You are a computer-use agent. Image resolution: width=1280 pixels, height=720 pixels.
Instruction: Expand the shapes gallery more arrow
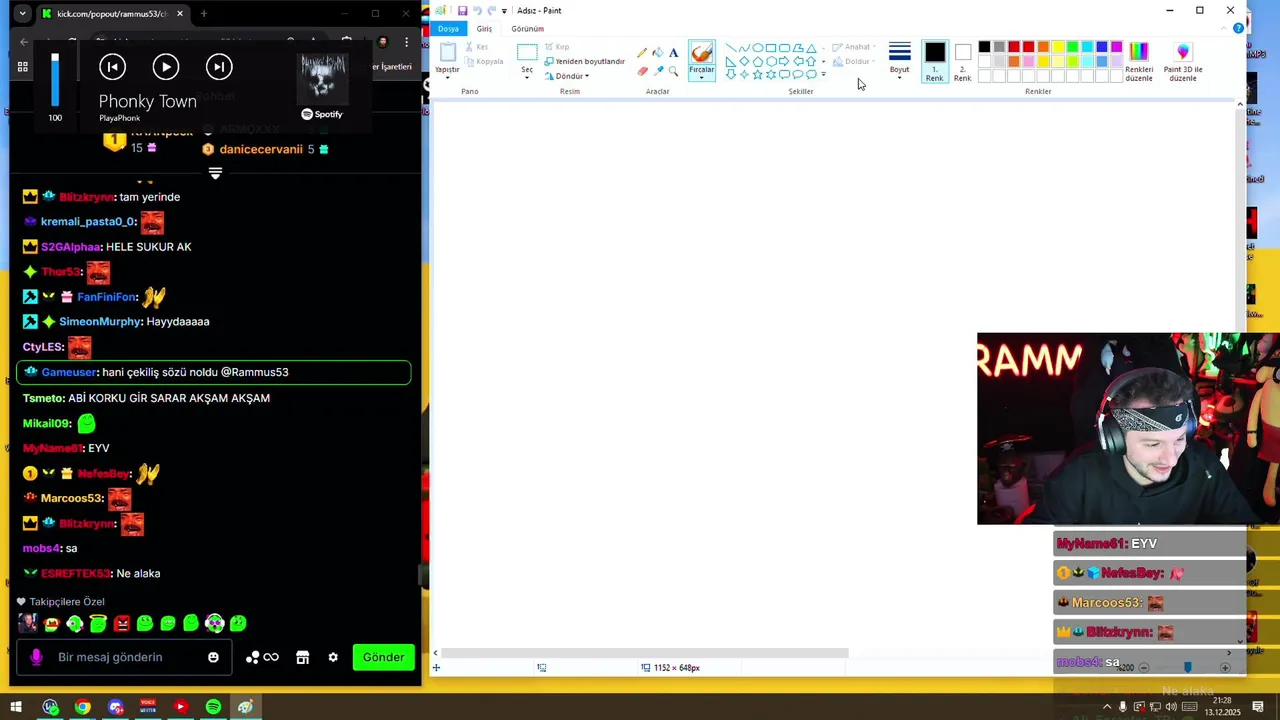pos(823,75)
